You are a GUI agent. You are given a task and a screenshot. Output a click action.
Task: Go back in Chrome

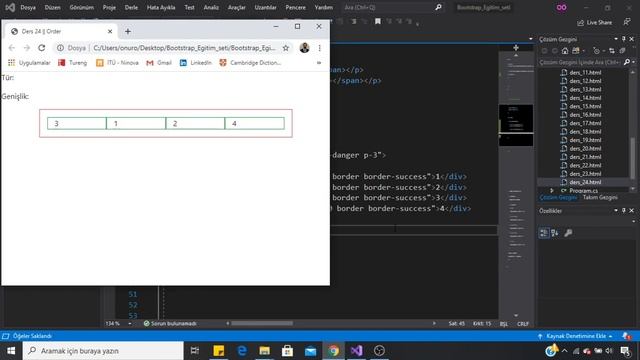point(11,48)
